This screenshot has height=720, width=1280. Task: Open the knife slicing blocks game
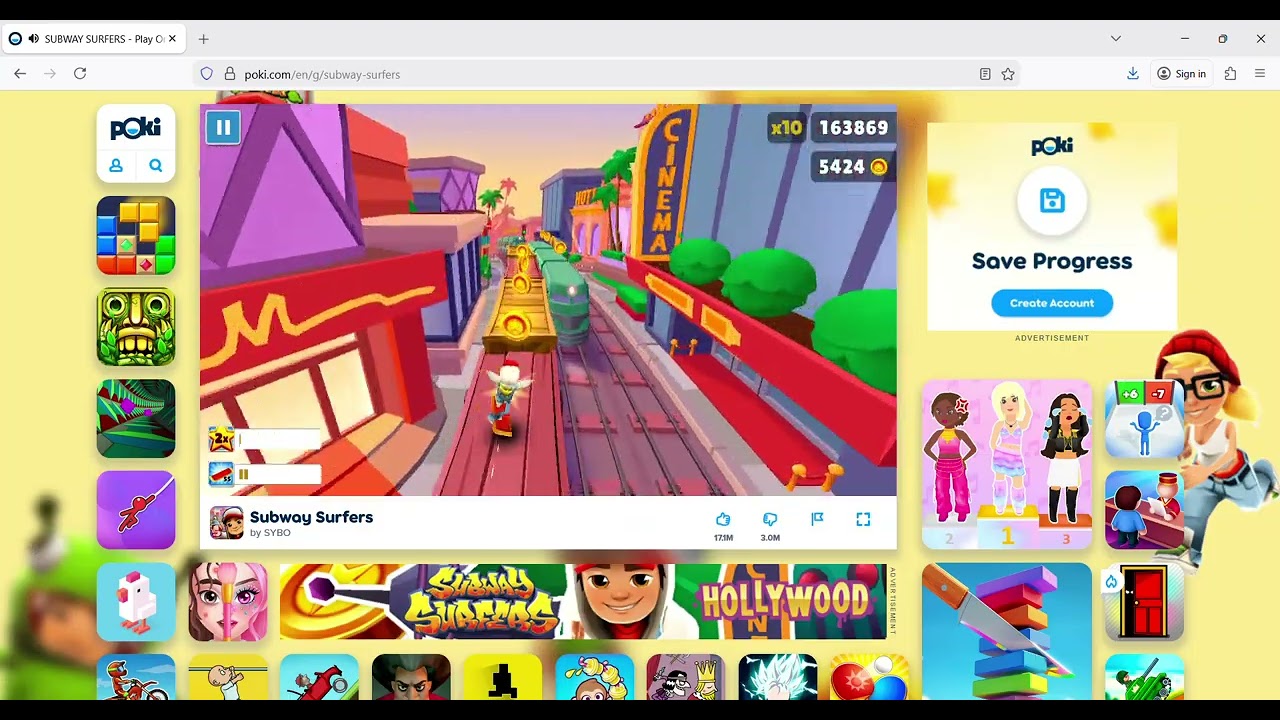[x=1007, y=631]
